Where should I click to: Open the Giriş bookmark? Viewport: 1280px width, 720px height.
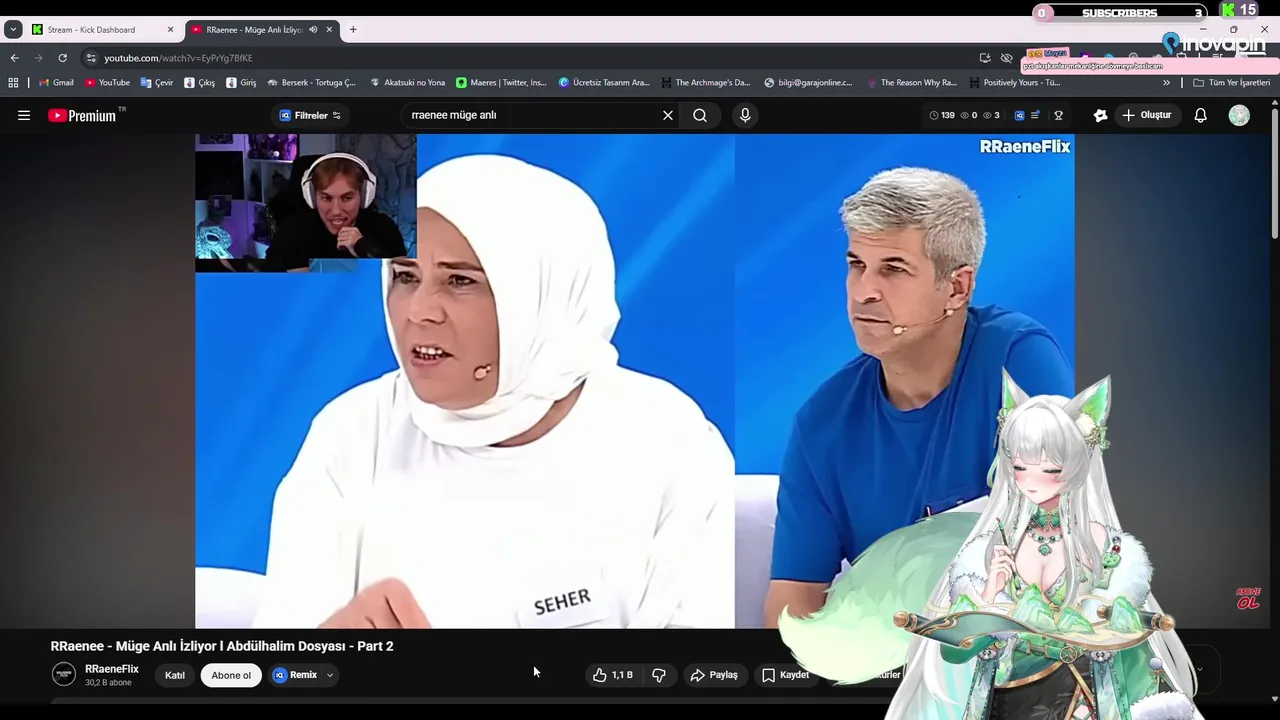click(x=241, y=83)
